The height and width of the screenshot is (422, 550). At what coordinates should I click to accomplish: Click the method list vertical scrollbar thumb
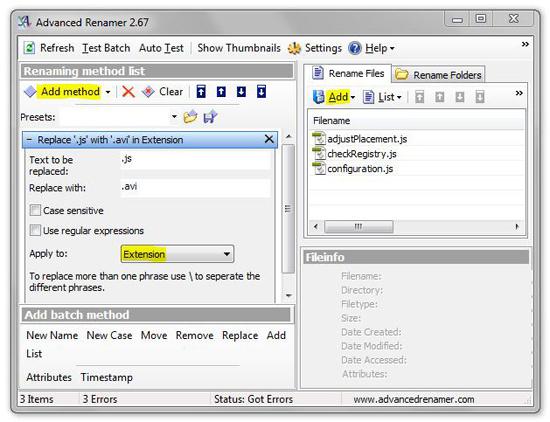point(288,209)
